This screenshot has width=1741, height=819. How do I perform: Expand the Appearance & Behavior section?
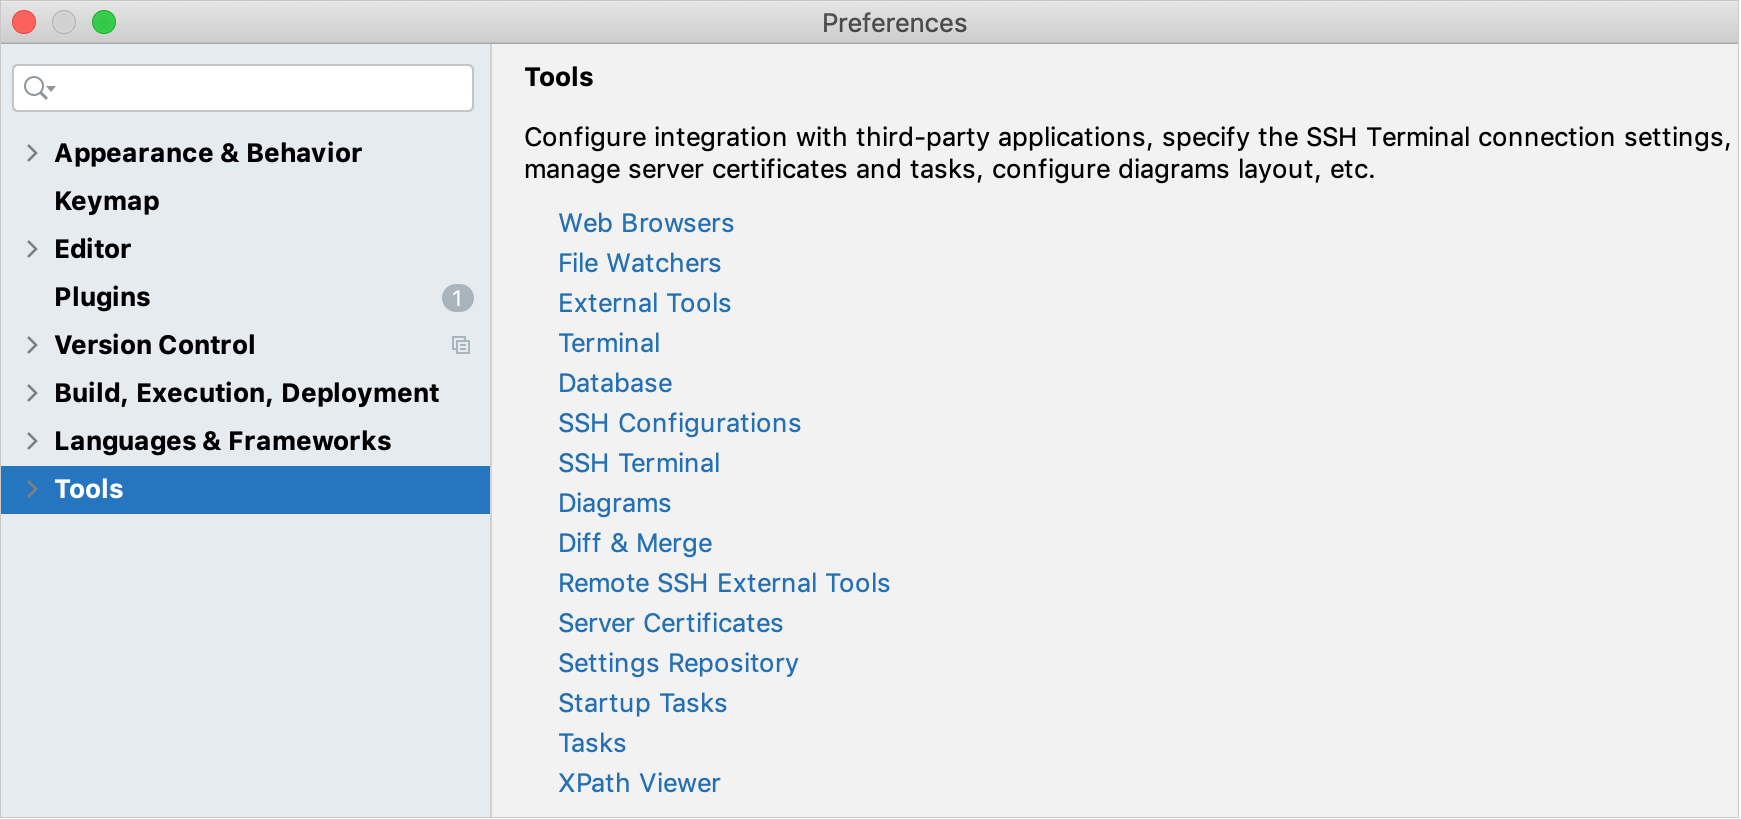32,153
